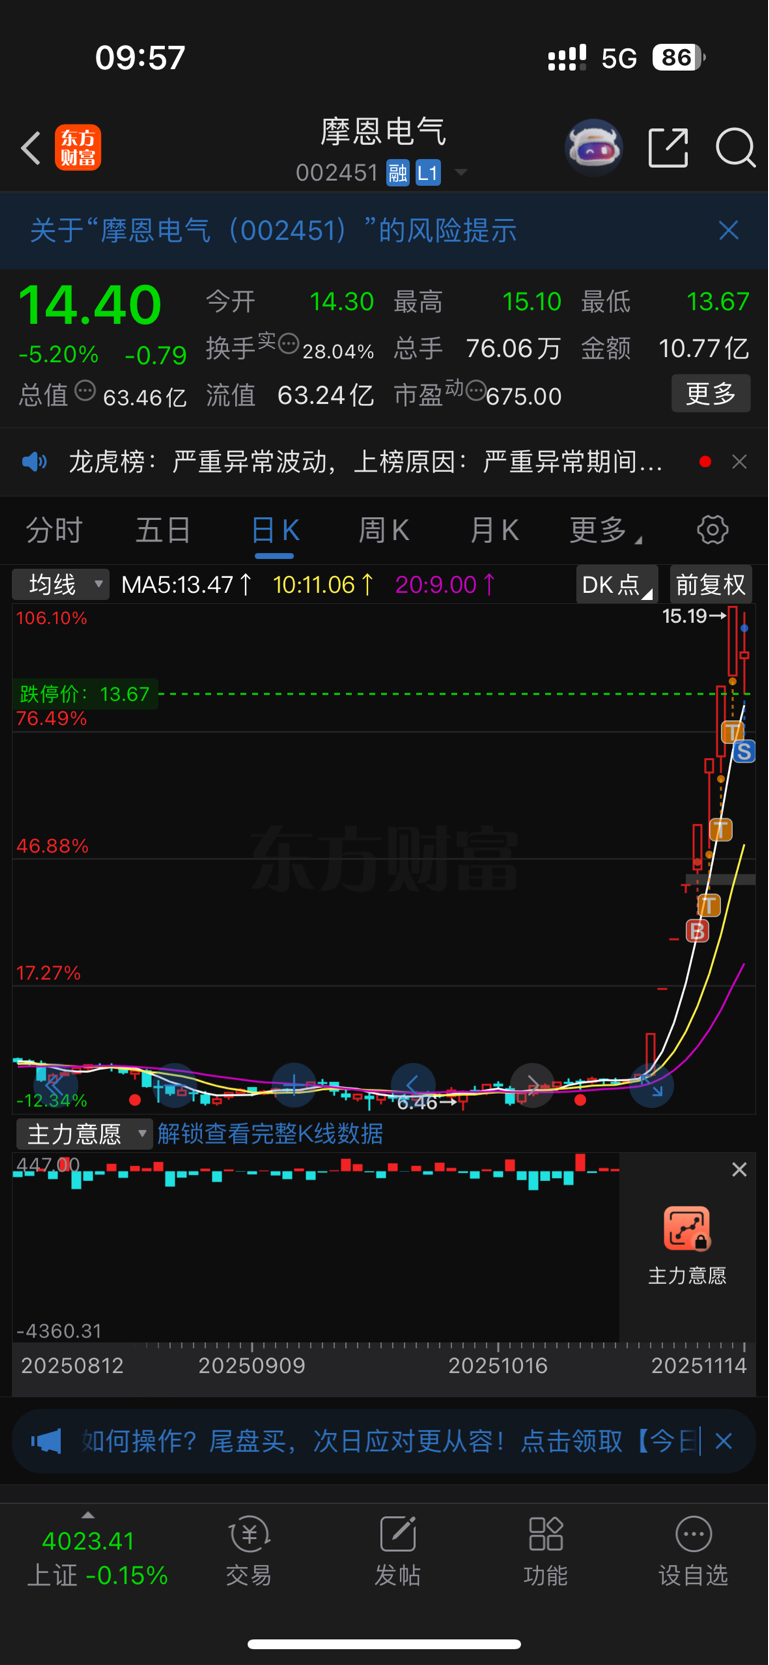
Task: Select the 月K tab
Action: (494, 530)
